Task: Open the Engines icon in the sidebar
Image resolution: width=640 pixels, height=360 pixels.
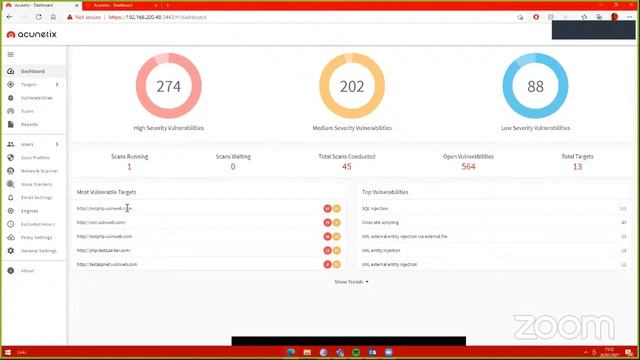Action: coord(11,211)
